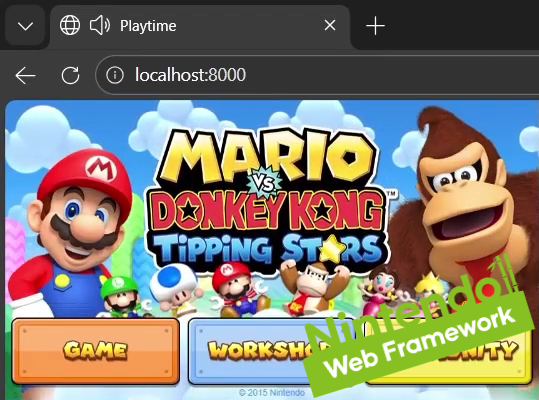Select the Playtime browser tab

pos(200,26)
